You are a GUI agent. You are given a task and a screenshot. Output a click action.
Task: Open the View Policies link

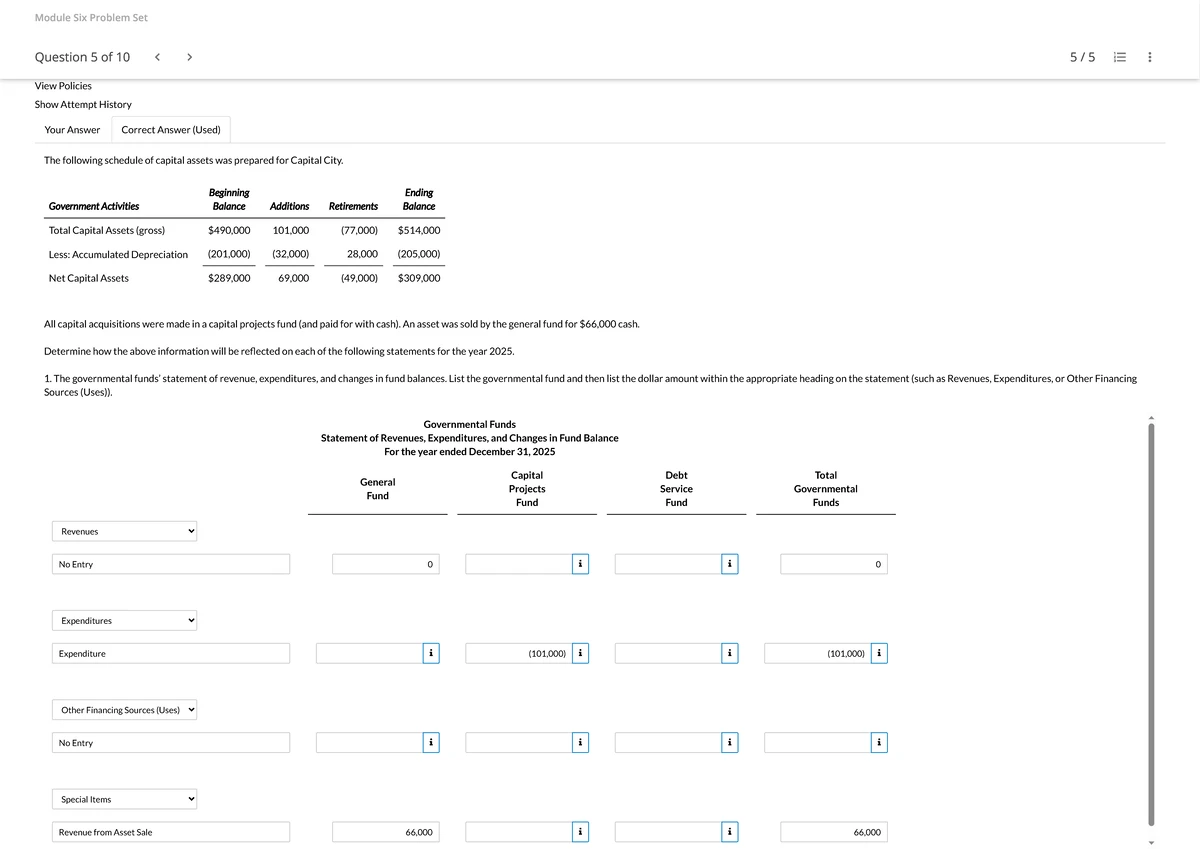pyautogui.click(x=63, y=86)
